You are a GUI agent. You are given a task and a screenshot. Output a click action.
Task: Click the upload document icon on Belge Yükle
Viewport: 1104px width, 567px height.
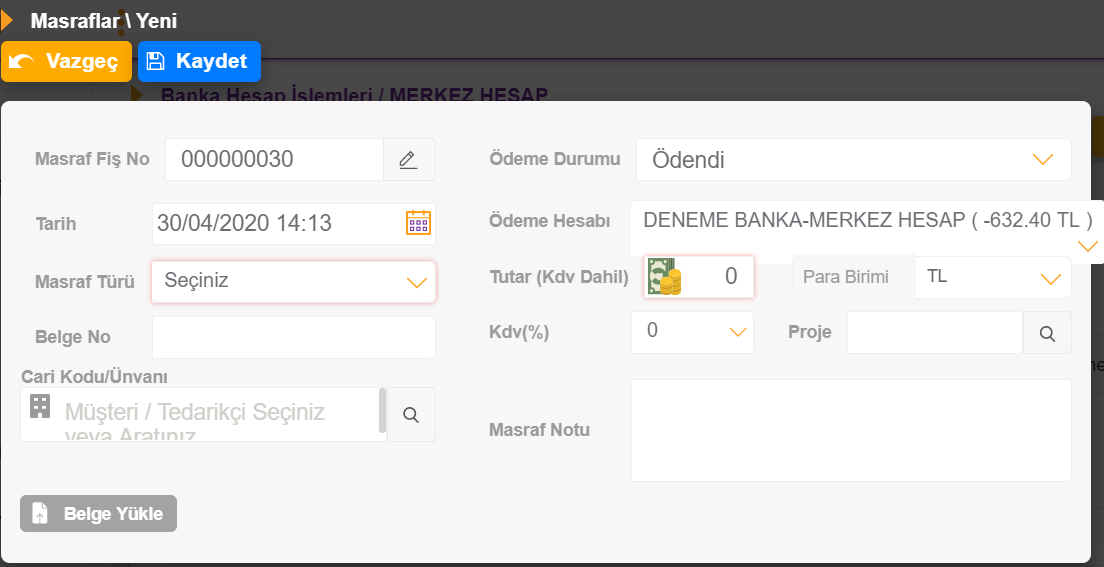[40, 513]
